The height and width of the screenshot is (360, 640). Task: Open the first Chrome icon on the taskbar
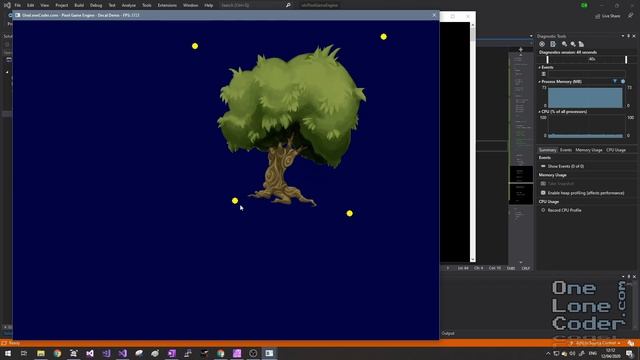point(57,353)
